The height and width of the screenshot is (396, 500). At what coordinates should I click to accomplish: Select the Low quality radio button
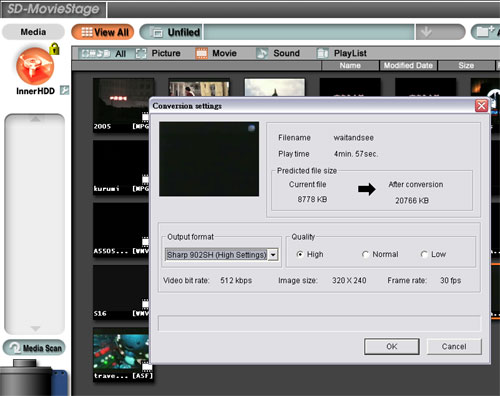(424, 254)
